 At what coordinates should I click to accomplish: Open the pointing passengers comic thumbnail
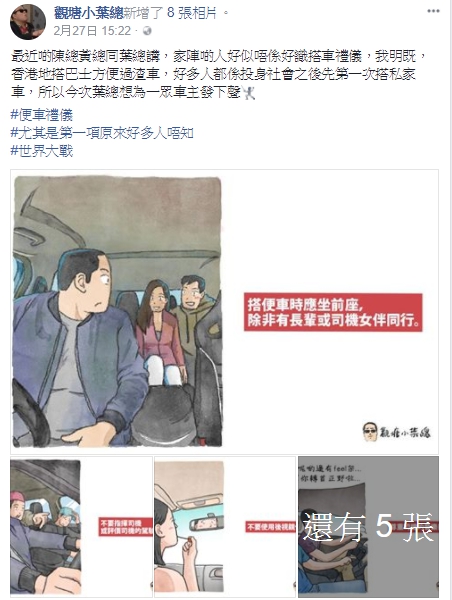(81, 527)
